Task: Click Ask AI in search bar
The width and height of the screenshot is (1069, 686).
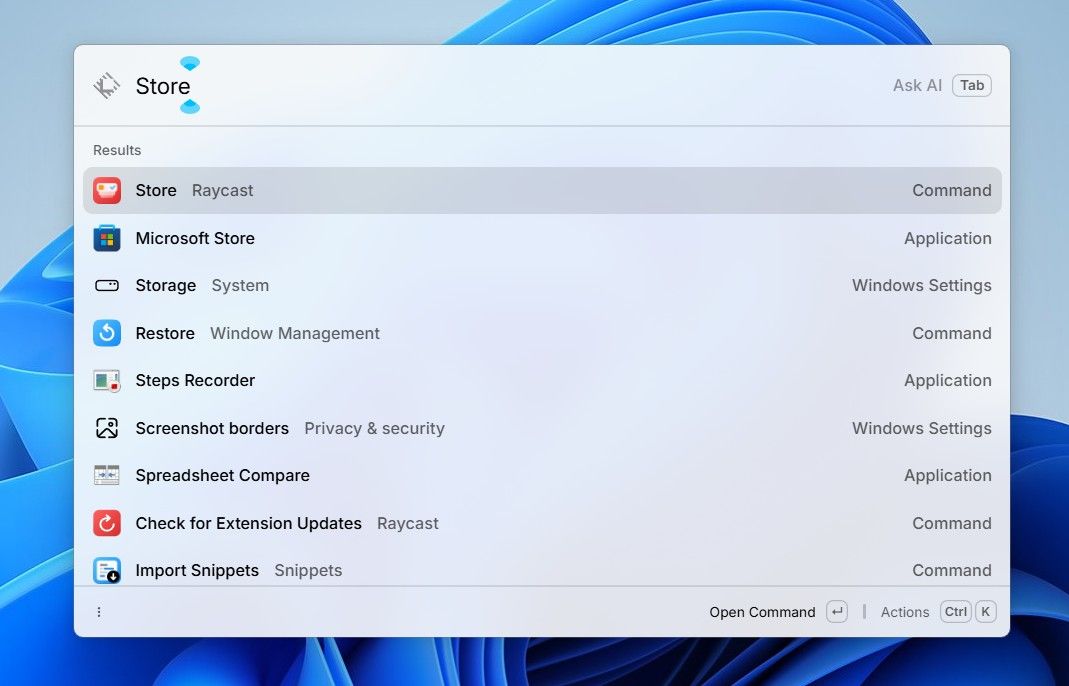Action: (x=917, y=86)
